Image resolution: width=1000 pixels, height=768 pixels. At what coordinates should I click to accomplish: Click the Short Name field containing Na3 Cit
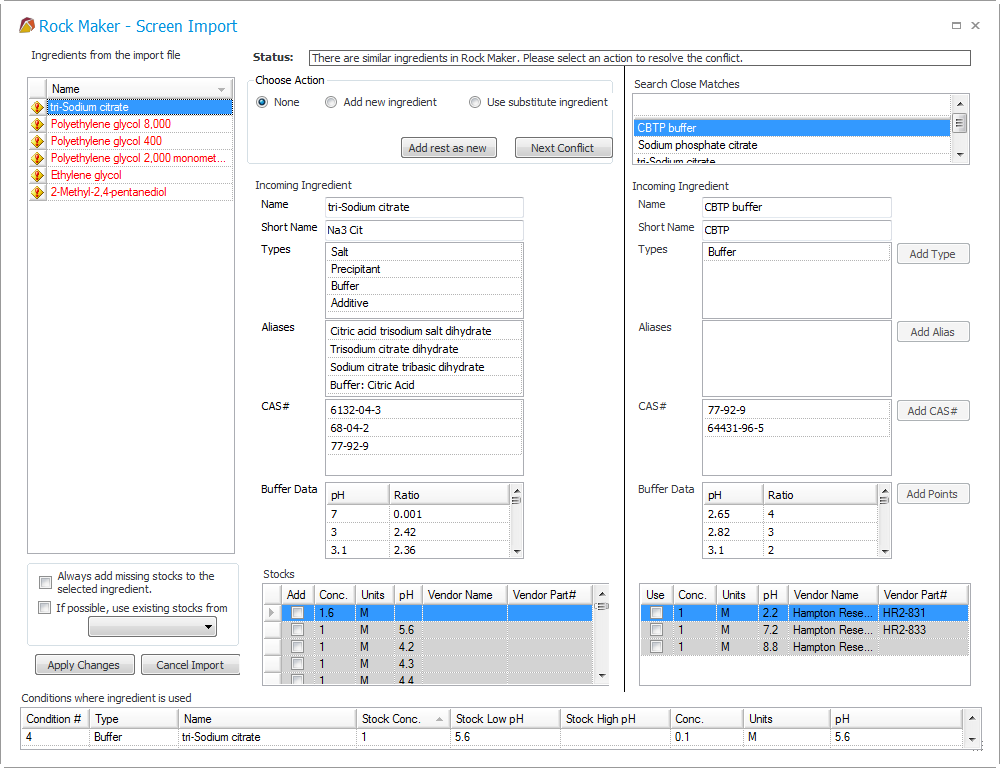424,230
